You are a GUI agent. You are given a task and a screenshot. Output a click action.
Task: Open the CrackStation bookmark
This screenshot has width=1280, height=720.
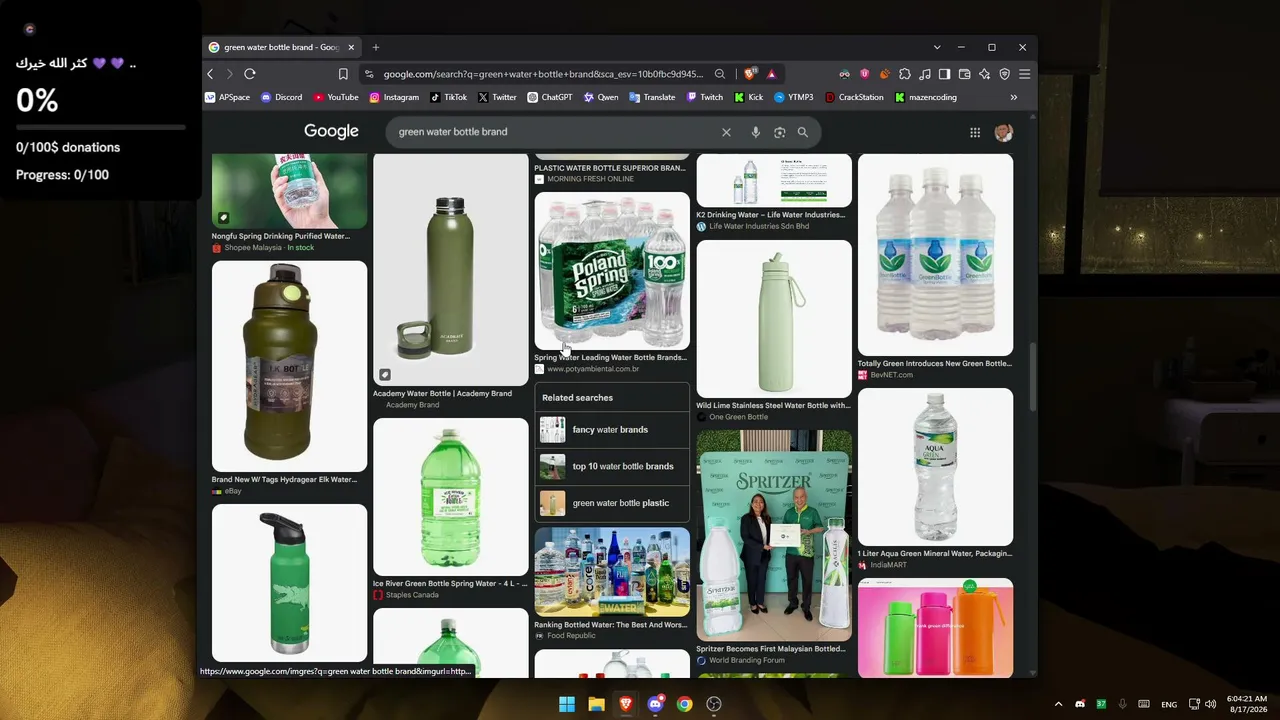point(855,97)
